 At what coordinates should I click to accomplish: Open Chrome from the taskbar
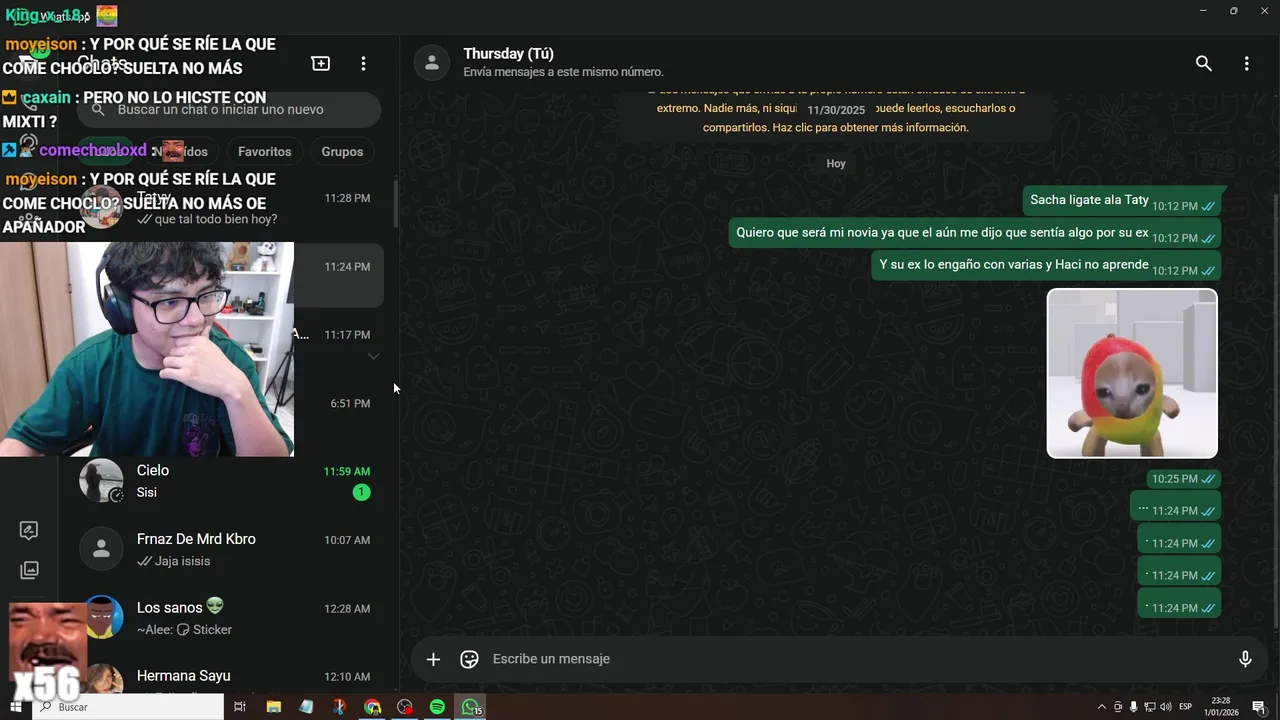[372, 707]
